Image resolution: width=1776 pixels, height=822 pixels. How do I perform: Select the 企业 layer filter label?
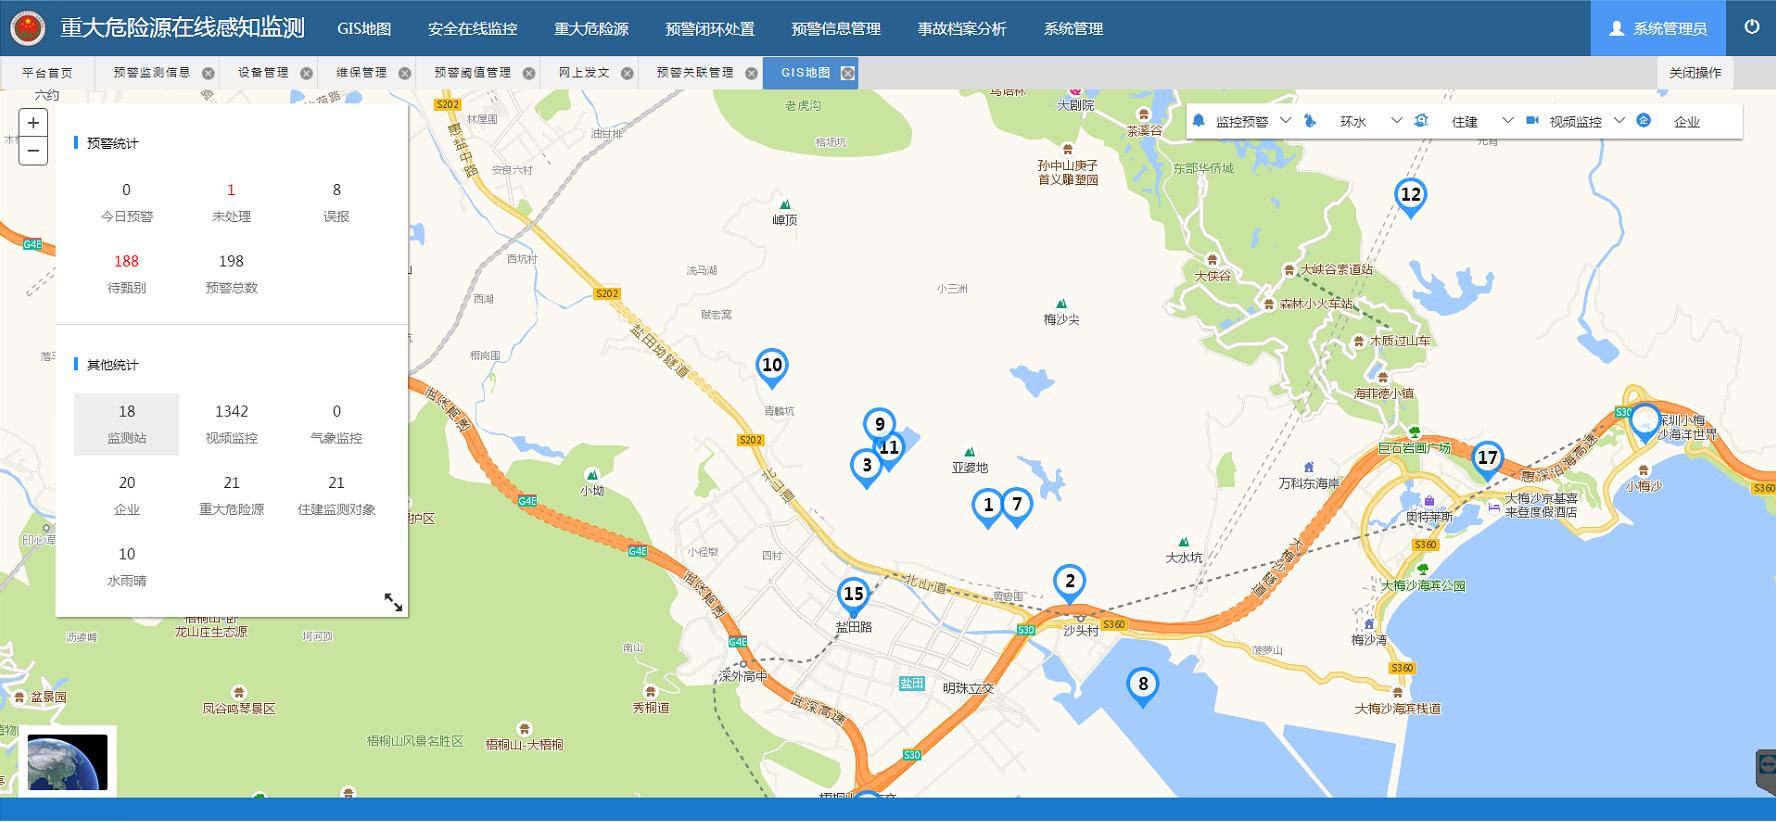1687,122
